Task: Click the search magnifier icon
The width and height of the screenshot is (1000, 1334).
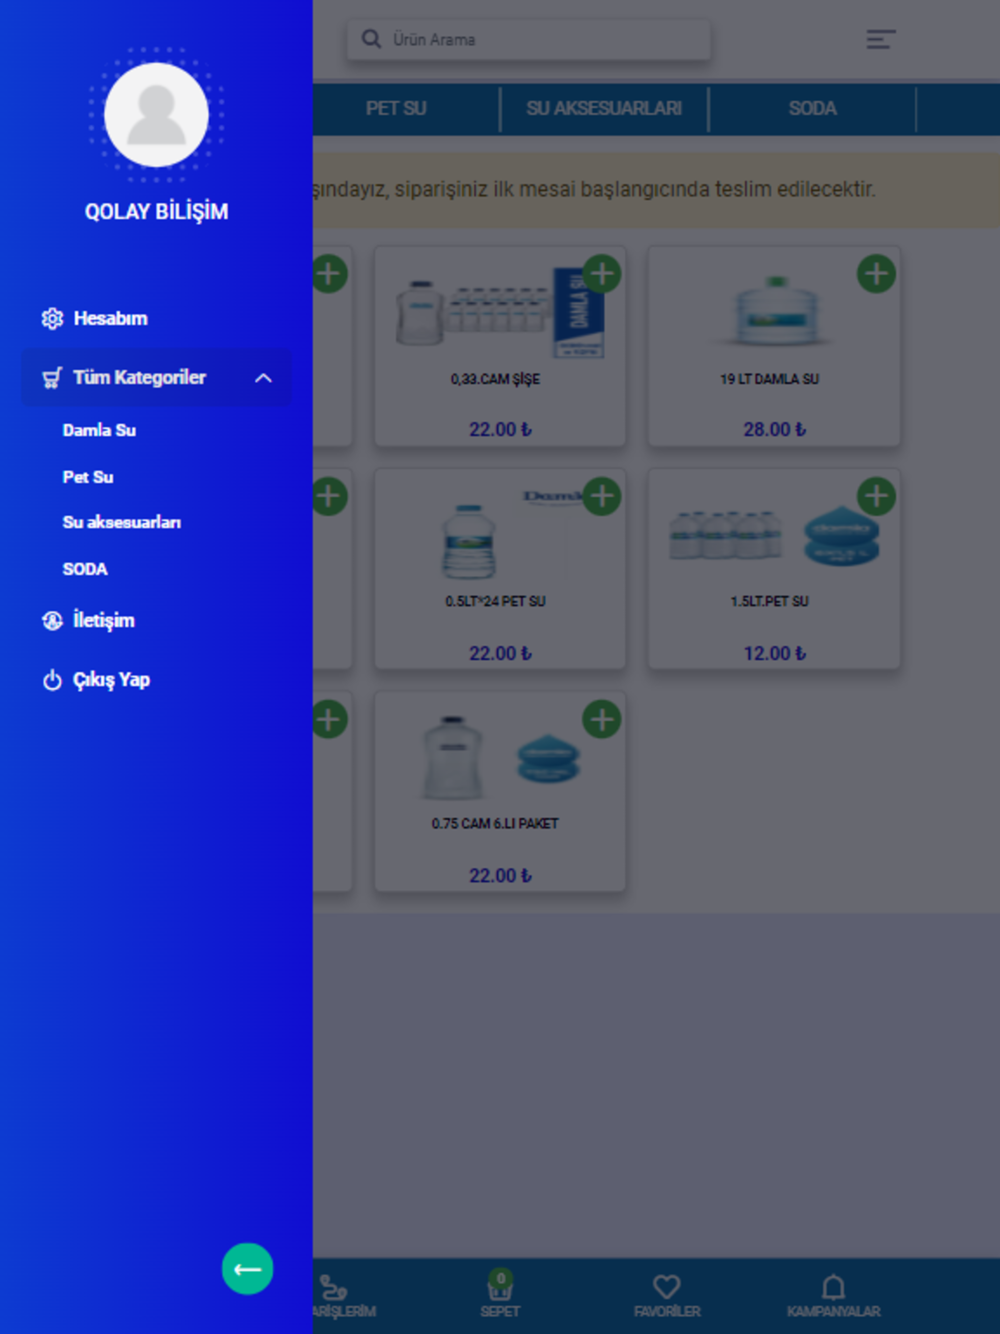Action: pos(371,39)
